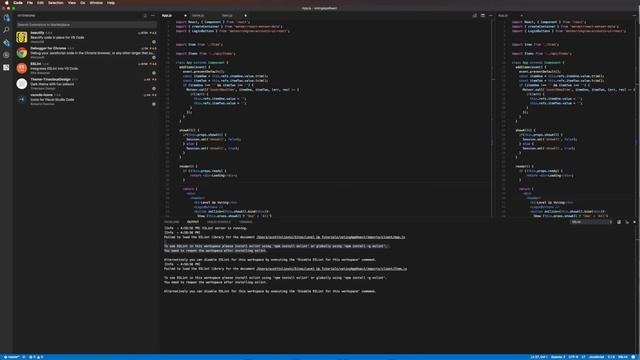Select the Theme-TinaciousDesign extension name
The image size is (640, 360).
coord(51,79)
